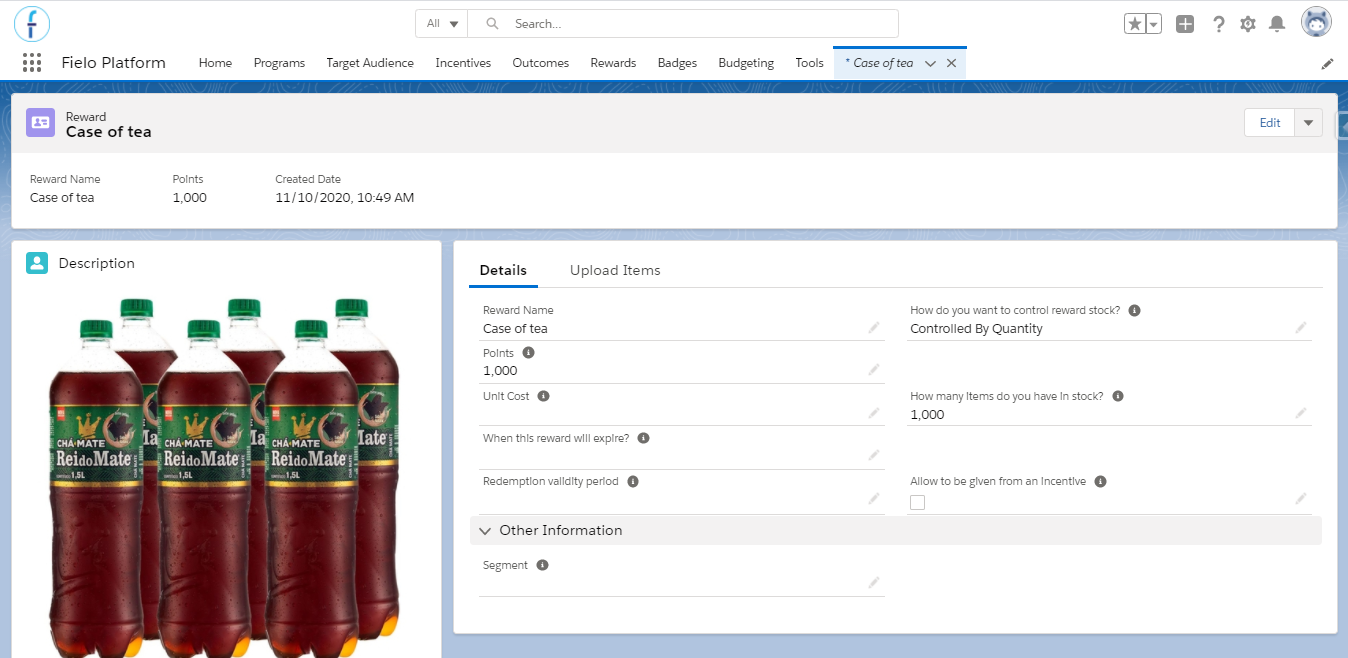Open the Tools nav tab
This screenshot has width=1348, height=658.
click(x=810, y=63)
